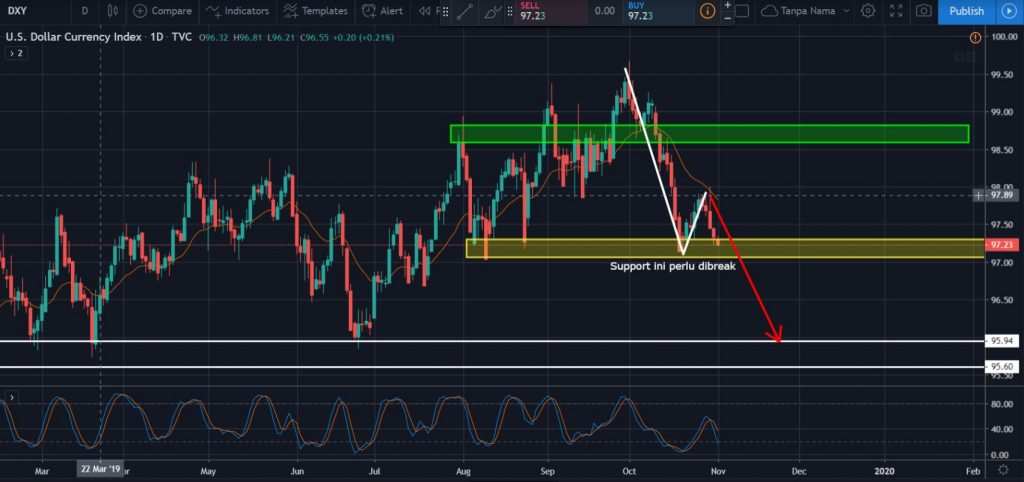Screen dimensions: 1024x482
Task: Click the Sep label on time axis
Action: (548, 470)
